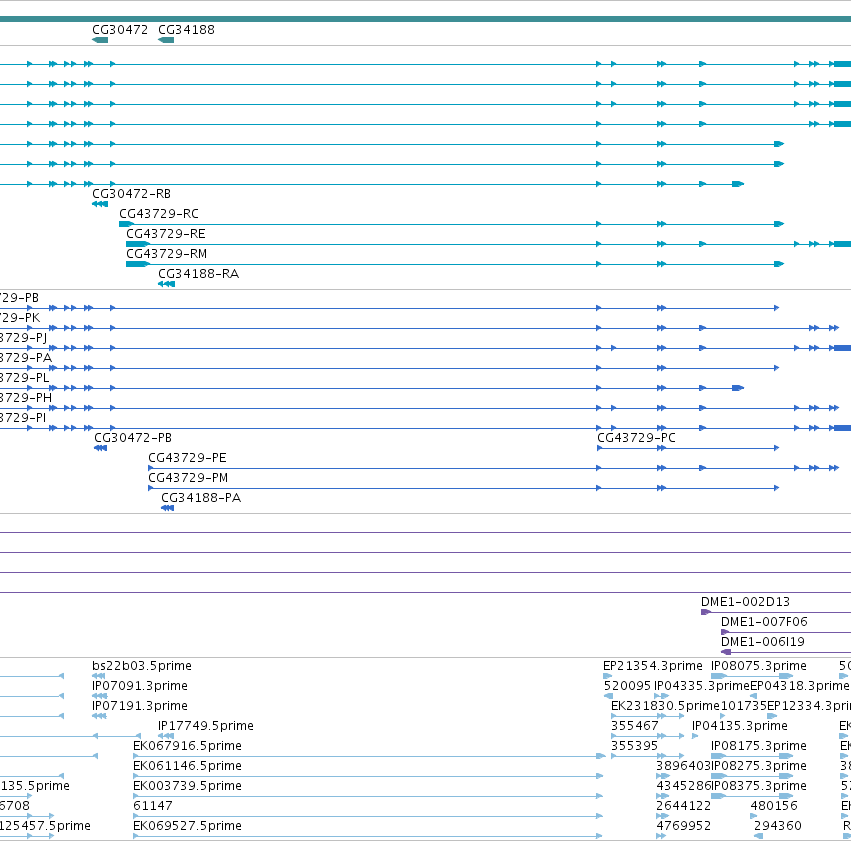Click the teal scaffold bar at top
Screen dimensions: 851x841
tap(426, 19)
